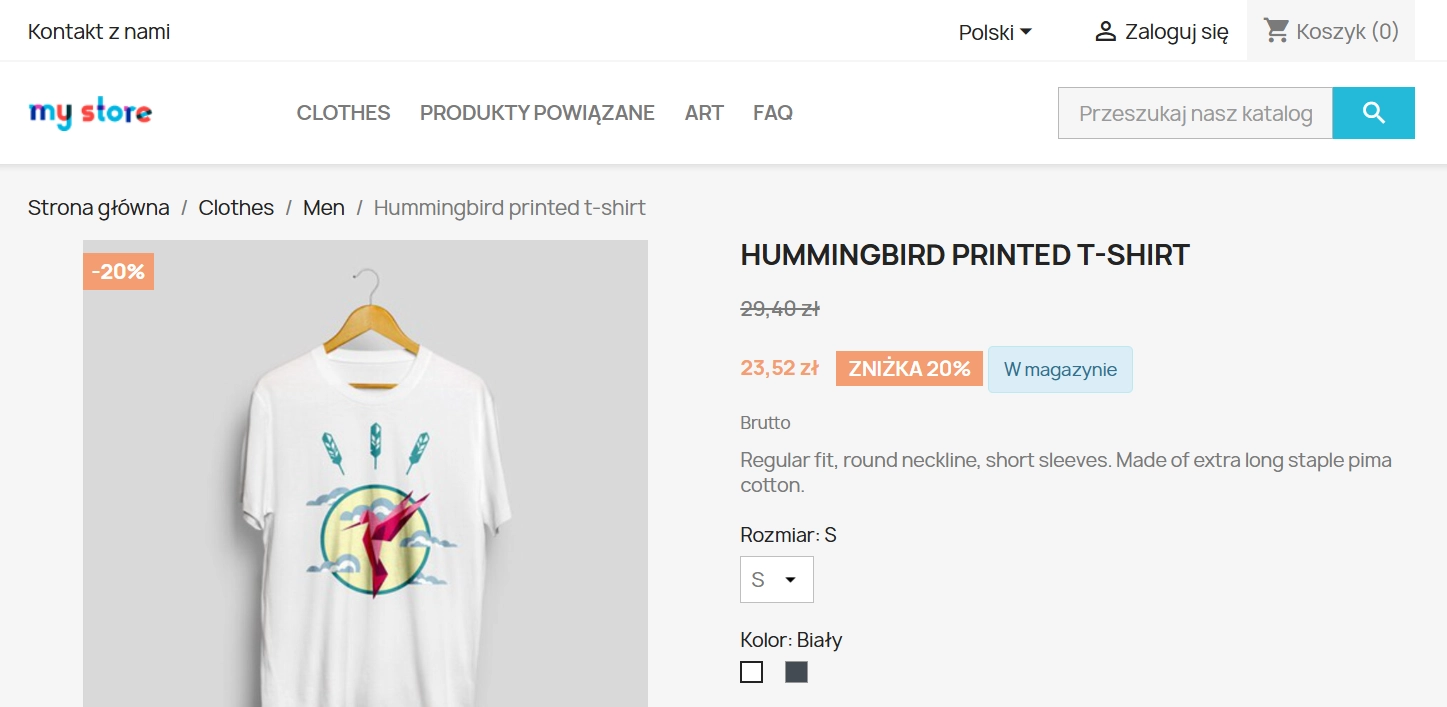Go to the ART section
This screenshot has height=707, width=1447.
(703, 112)
